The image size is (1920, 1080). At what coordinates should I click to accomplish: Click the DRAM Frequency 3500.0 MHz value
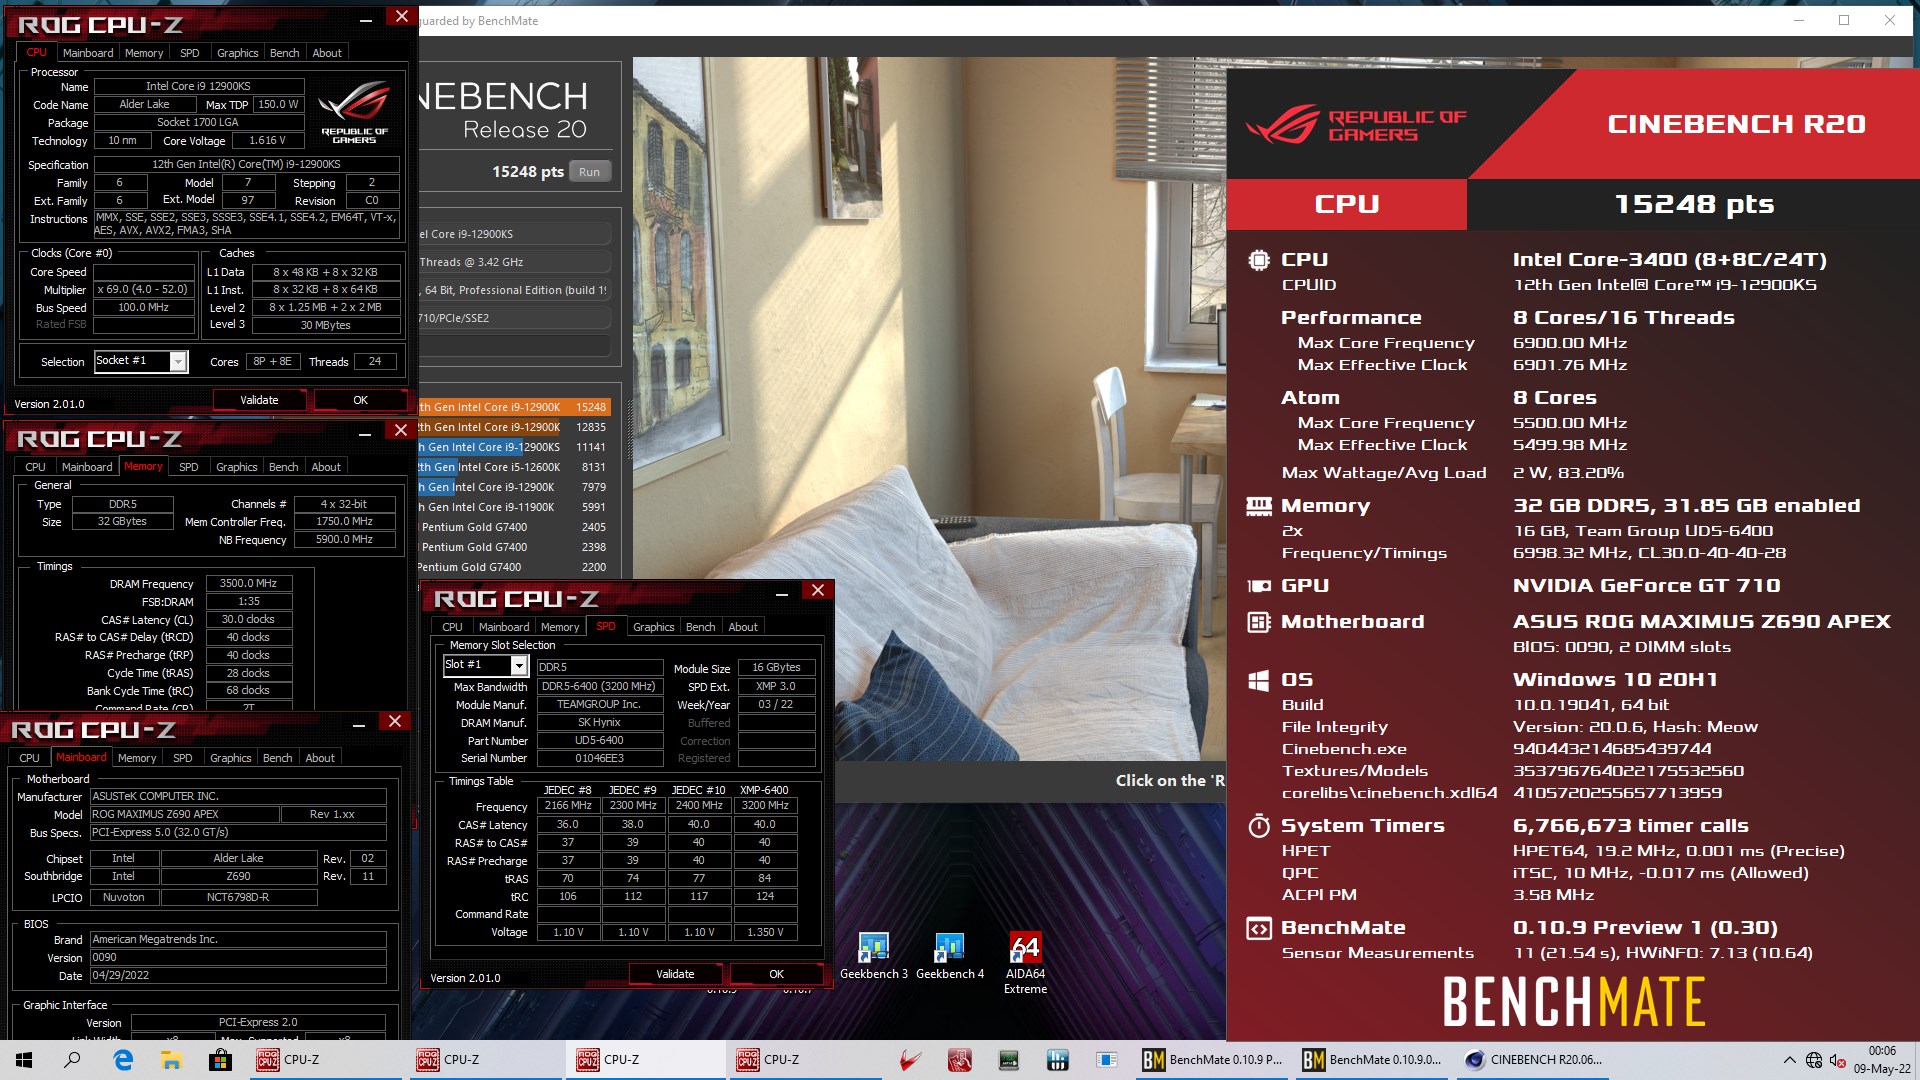tap(249, 583)
